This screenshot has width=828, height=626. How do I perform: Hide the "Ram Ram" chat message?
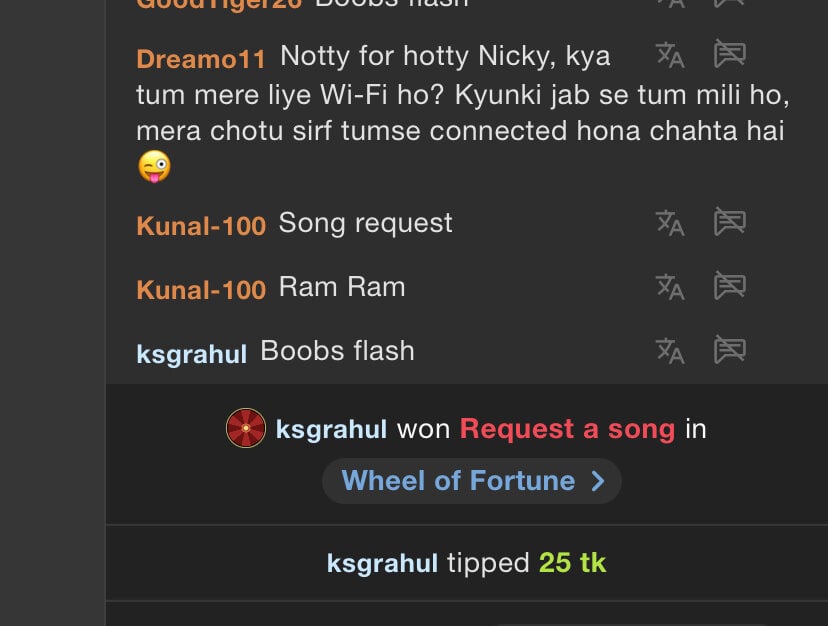730,287
